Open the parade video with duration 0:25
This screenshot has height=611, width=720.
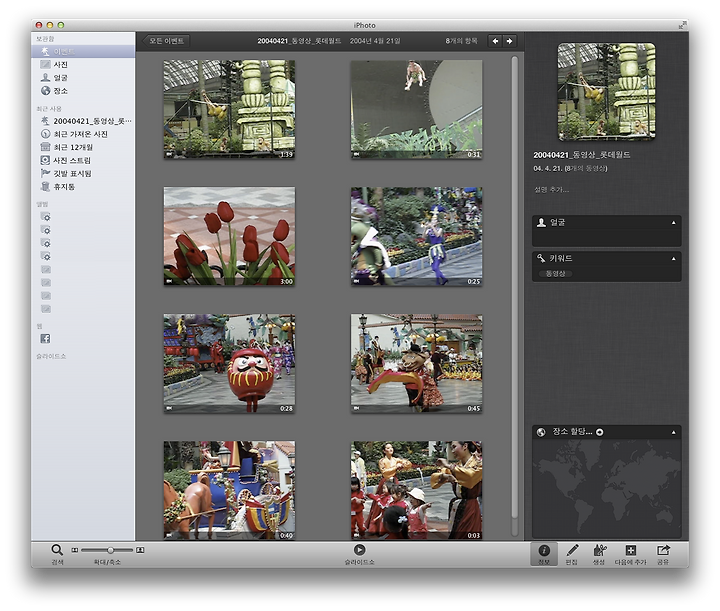click(416, 236)
